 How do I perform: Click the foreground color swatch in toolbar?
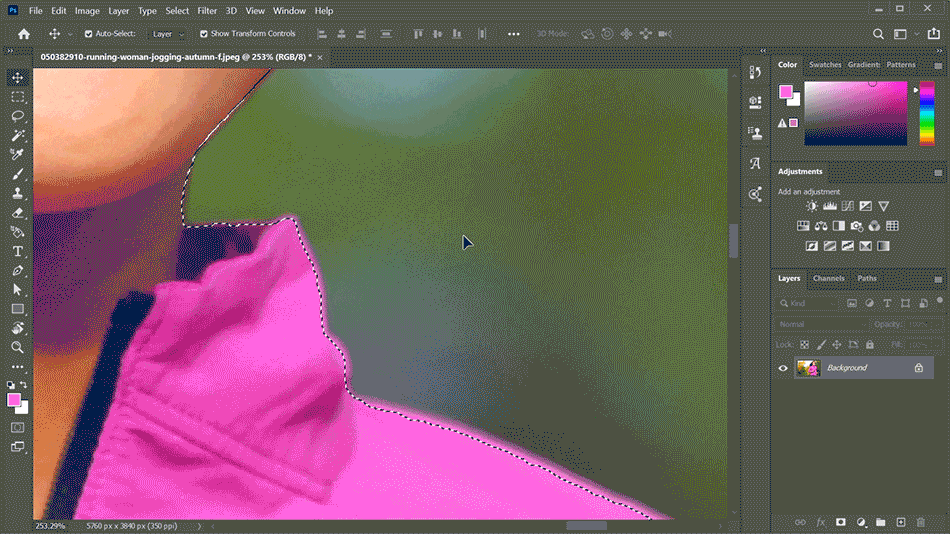pyautogui.click(x=13, y=399)
